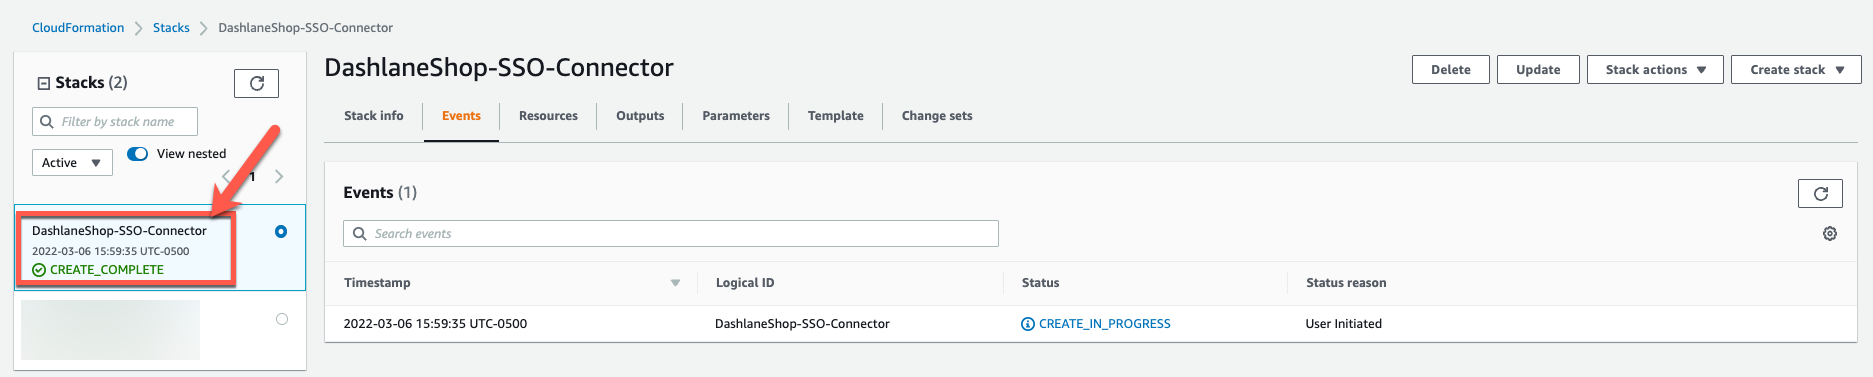
Task: Switch to the Parameters tab
Action: 736,116
